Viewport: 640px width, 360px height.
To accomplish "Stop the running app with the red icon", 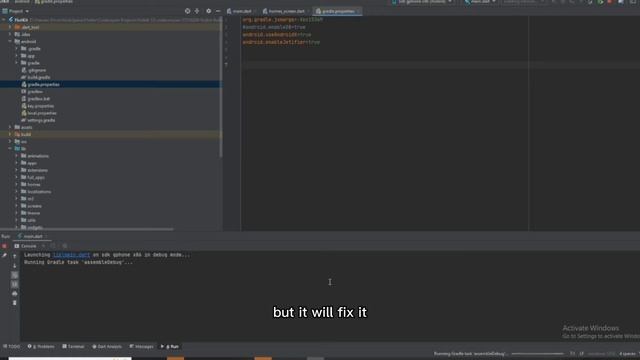I will [x=4, y=246].
